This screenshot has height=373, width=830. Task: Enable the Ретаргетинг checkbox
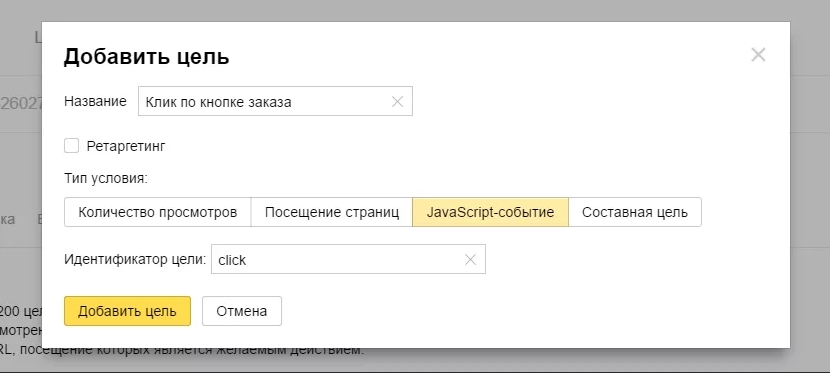pyautogui.click(x=71, y=145)
